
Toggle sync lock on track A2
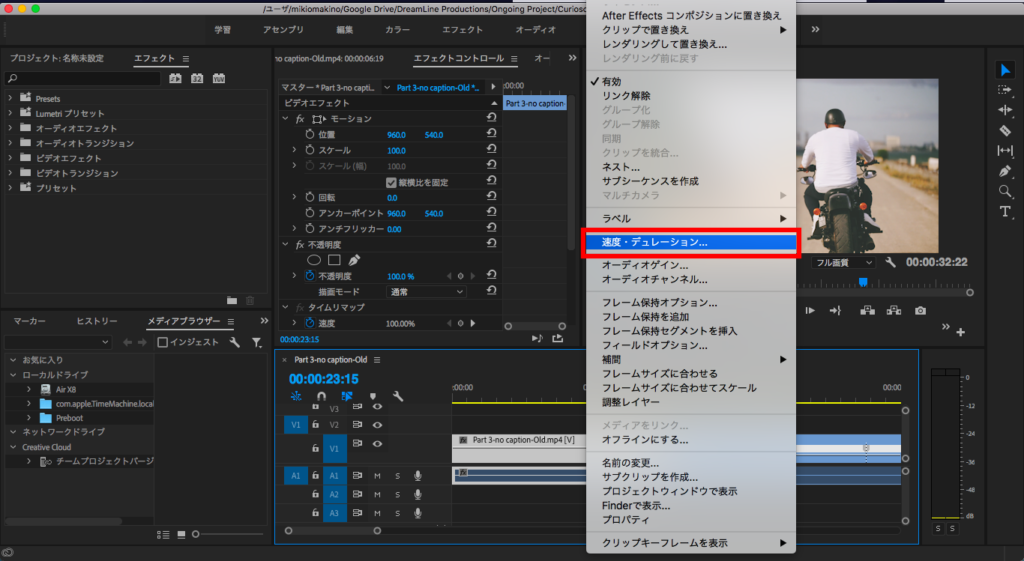357,494
